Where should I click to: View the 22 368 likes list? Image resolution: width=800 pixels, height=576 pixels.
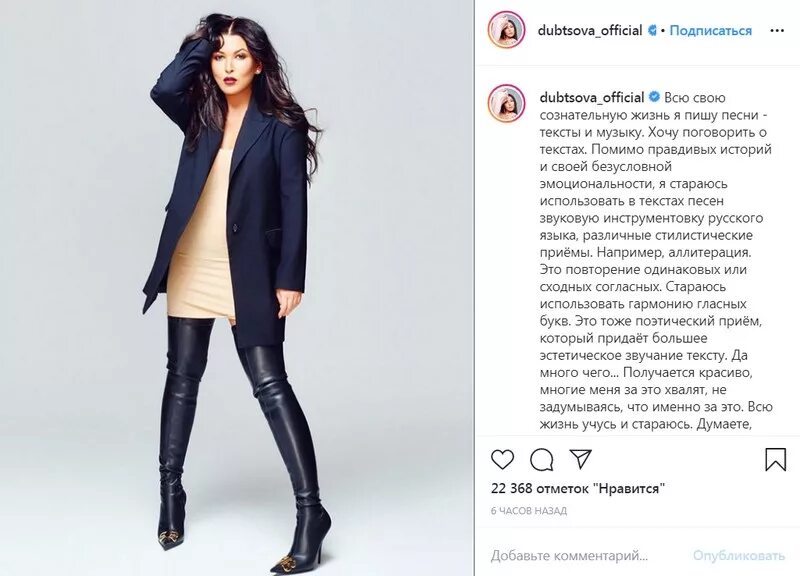tap(578, 488)
